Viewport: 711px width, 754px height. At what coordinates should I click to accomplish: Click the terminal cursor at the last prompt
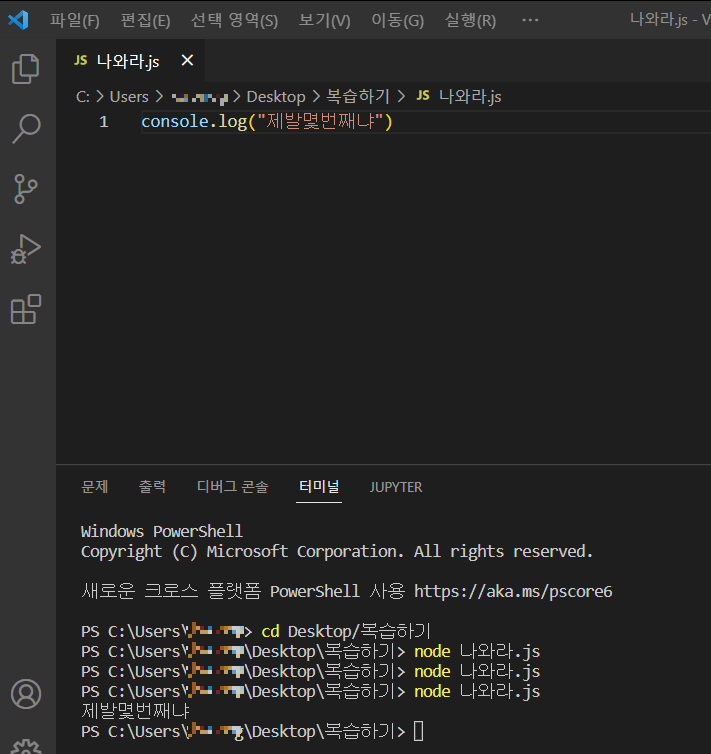418,731
